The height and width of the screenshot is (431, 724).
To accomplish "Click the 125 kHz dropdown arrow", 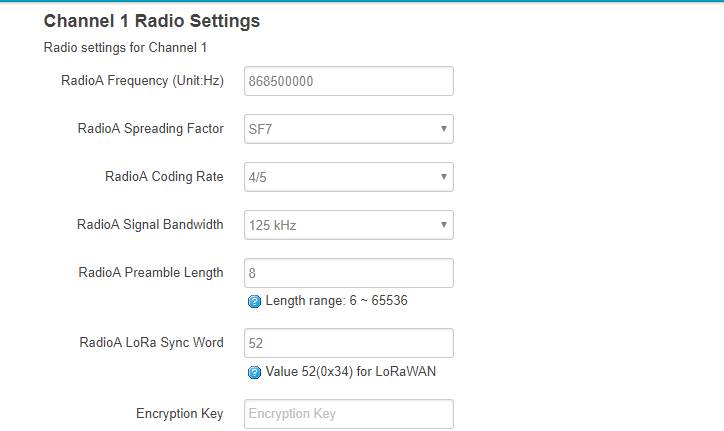I will click(x=444, y=225).
